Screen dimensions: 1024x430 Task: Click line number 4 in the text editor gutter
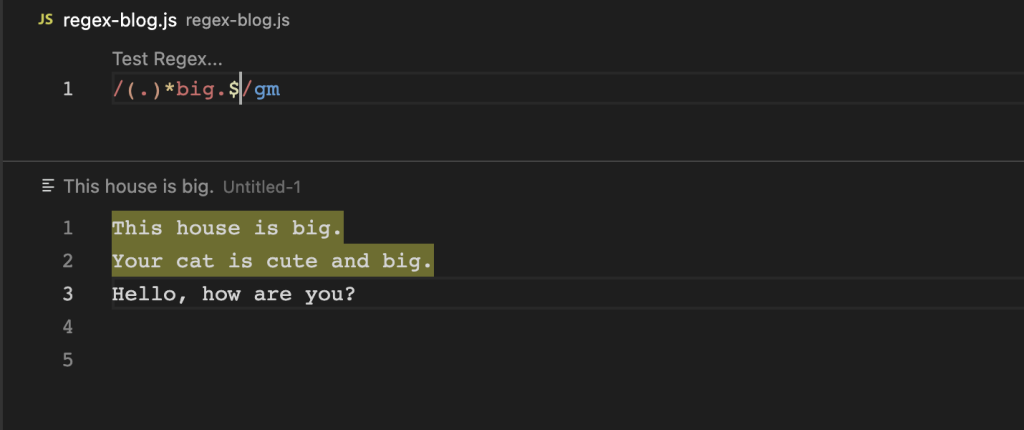pos(67,327)
